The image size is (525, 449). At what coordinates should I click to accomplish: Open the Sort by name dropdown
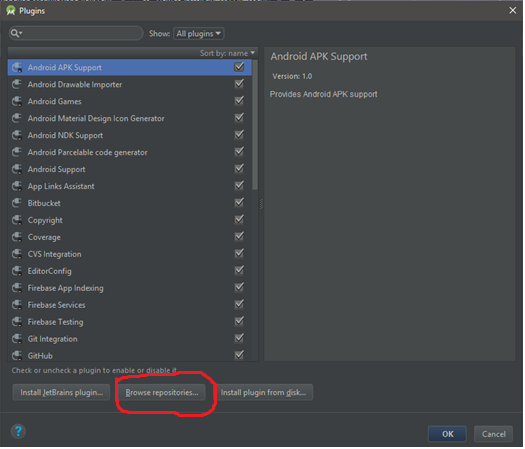tap(228, 53)
